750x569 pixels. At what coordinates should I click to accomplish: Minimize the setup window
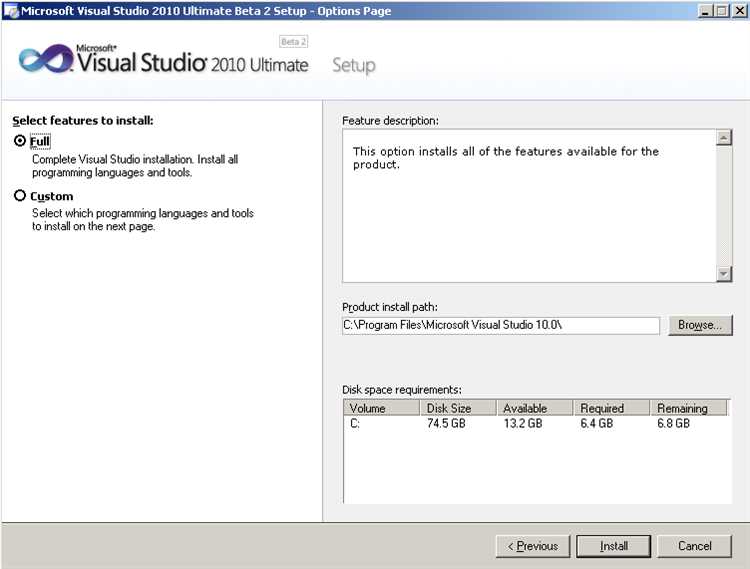click(705, 11)
